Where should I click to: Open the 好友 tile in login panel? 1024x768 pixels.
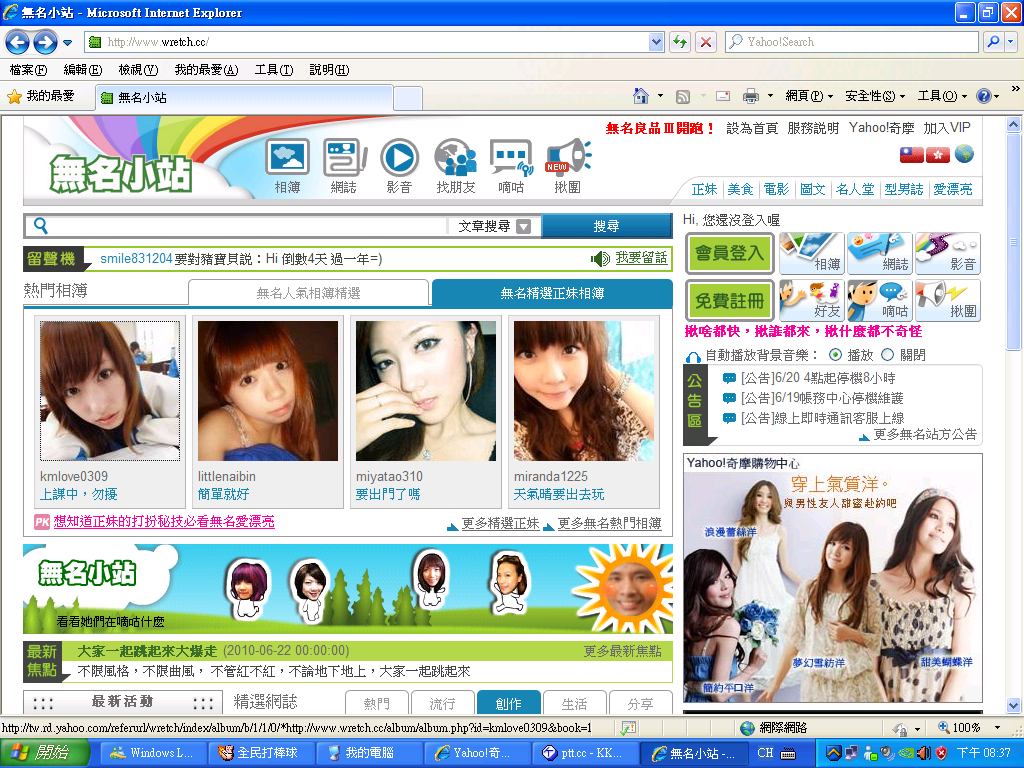pos(812,300)
